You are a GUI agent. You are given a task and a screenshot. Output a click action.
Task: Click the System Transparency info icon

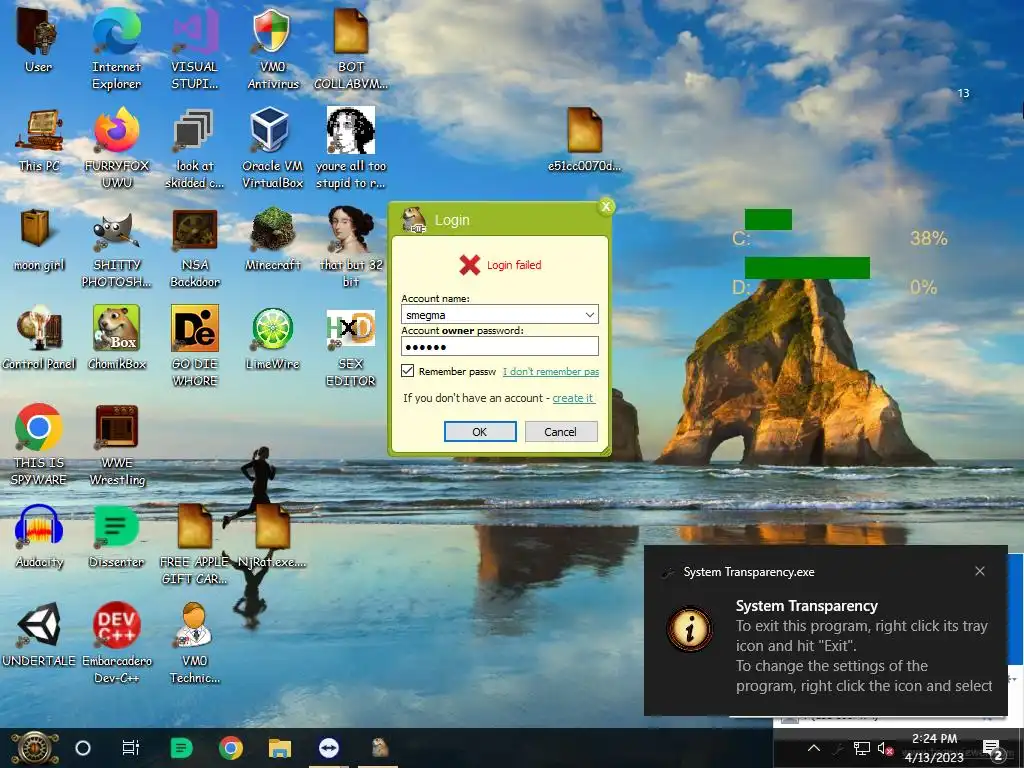pos(690,629)
